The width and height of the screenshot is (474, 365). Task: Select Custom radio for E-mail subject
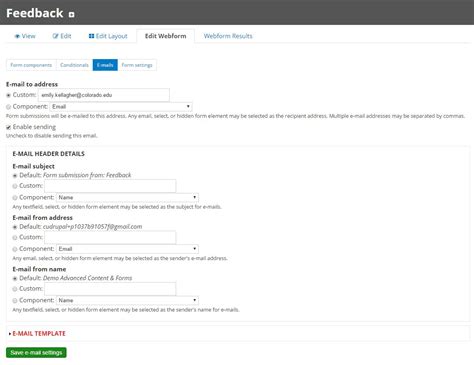pos(15,186)
